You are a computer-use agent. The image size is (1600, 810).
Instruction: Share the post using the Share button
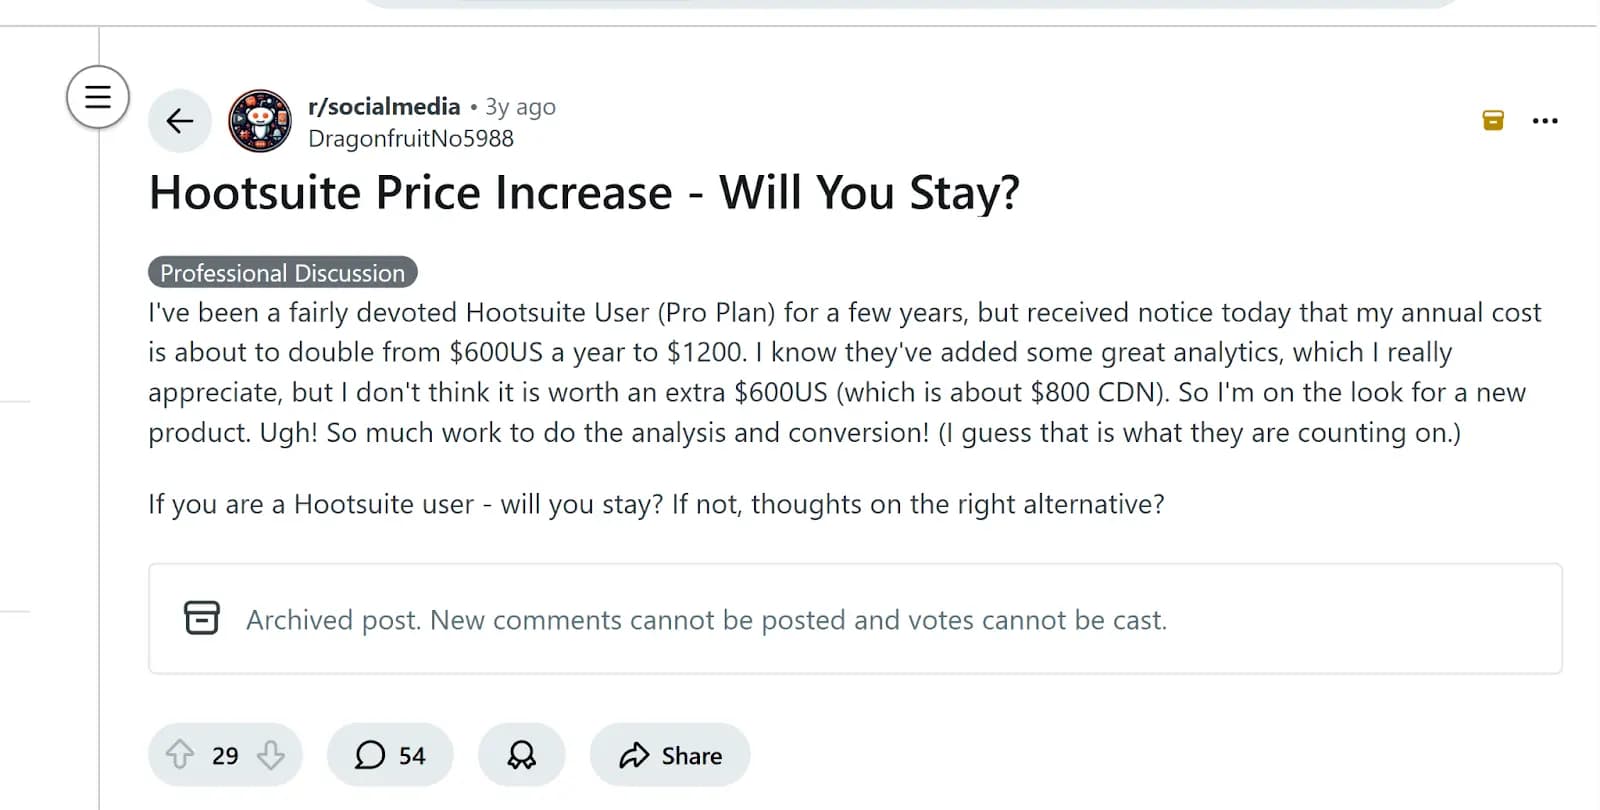[x=670, y=755]
